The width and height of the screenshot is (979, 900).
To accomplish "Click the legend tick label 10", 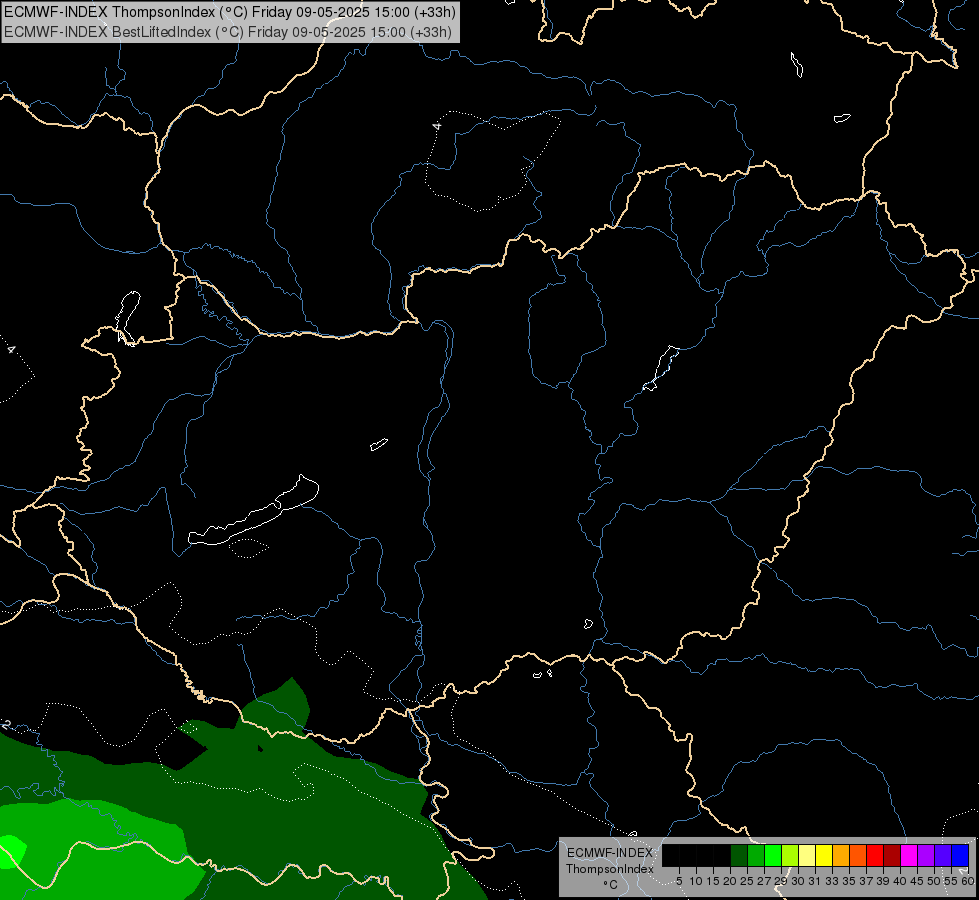I will [696, 881].
